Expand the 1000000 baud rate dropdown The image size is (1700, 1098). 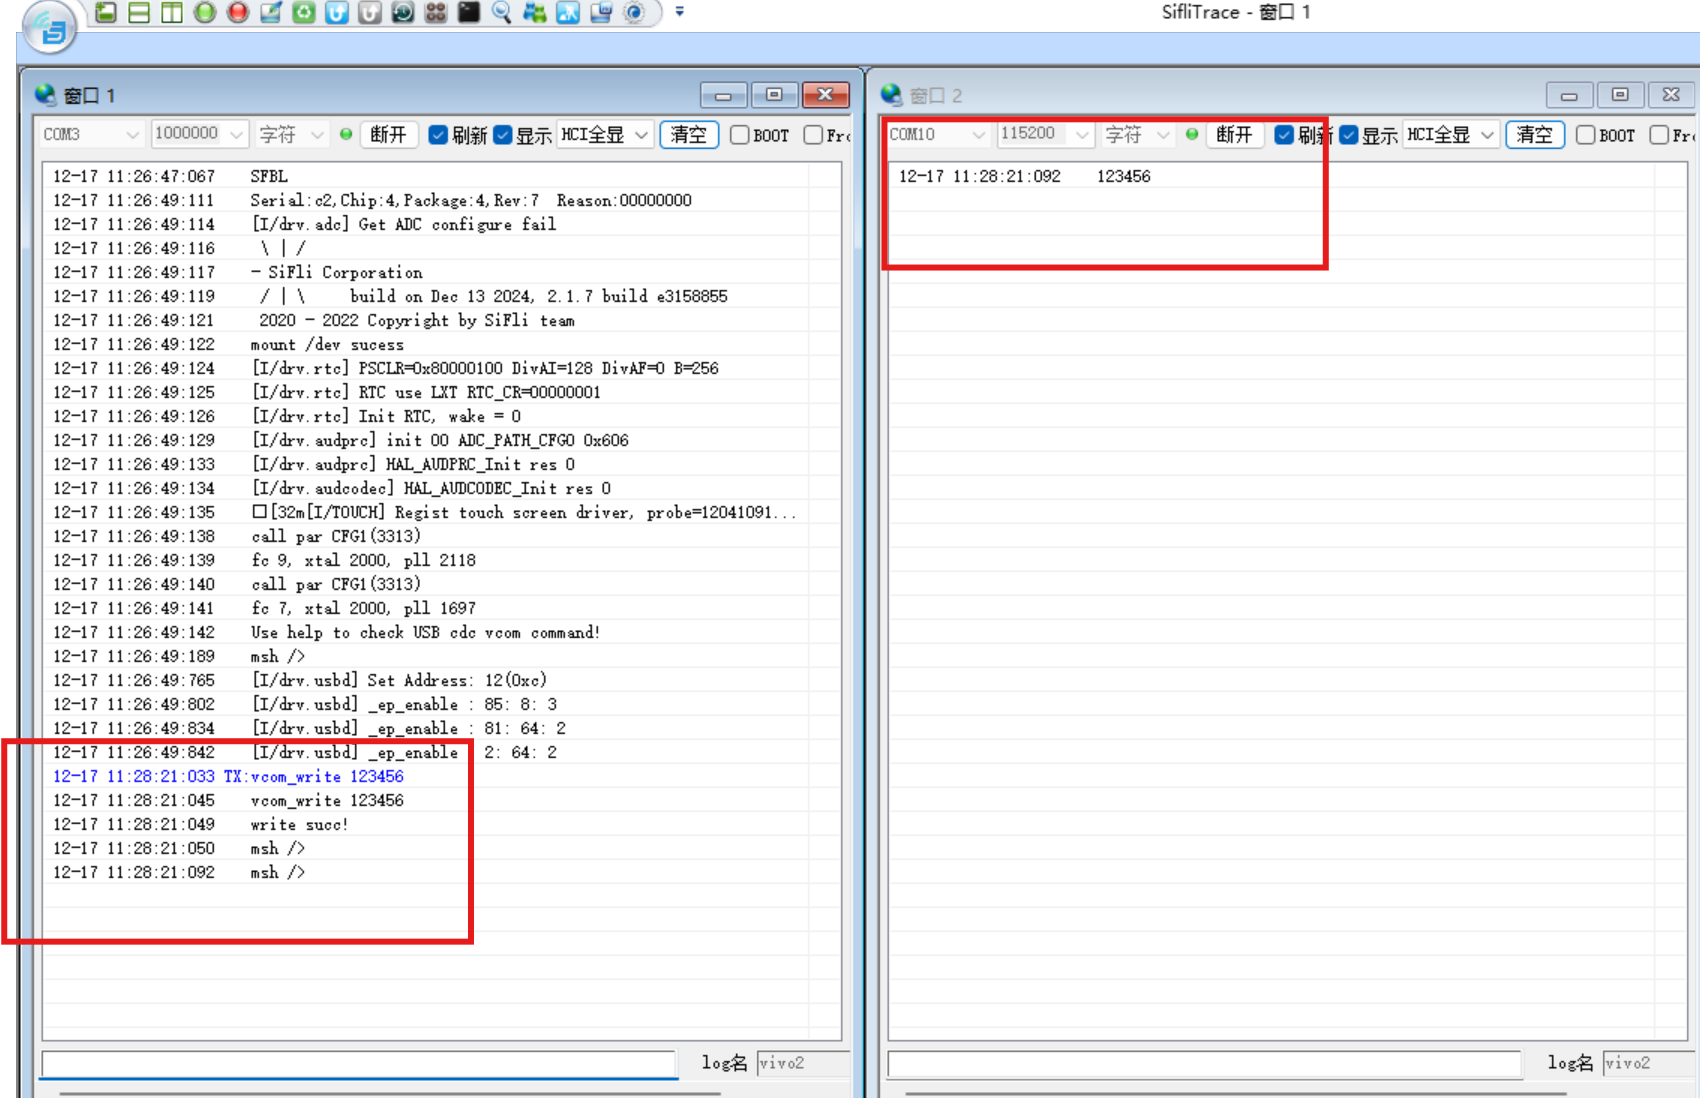pos(199,134)
